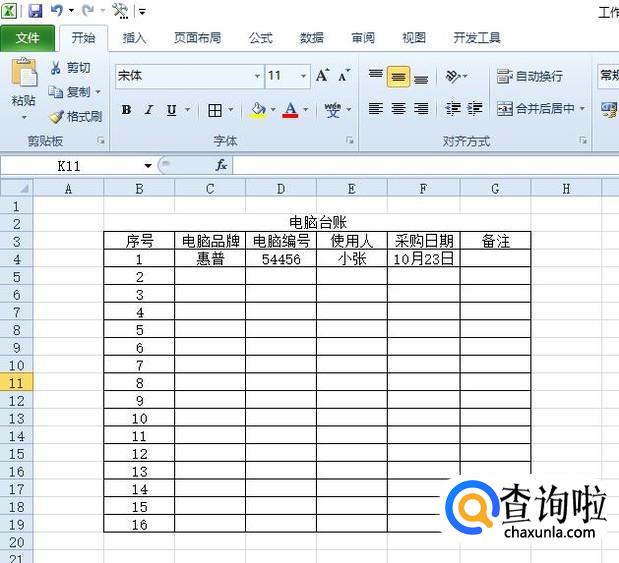This screenshot has width=619, height=563.
Task: Open underline style dropdown arrow
Action: [x=188, y=110]
